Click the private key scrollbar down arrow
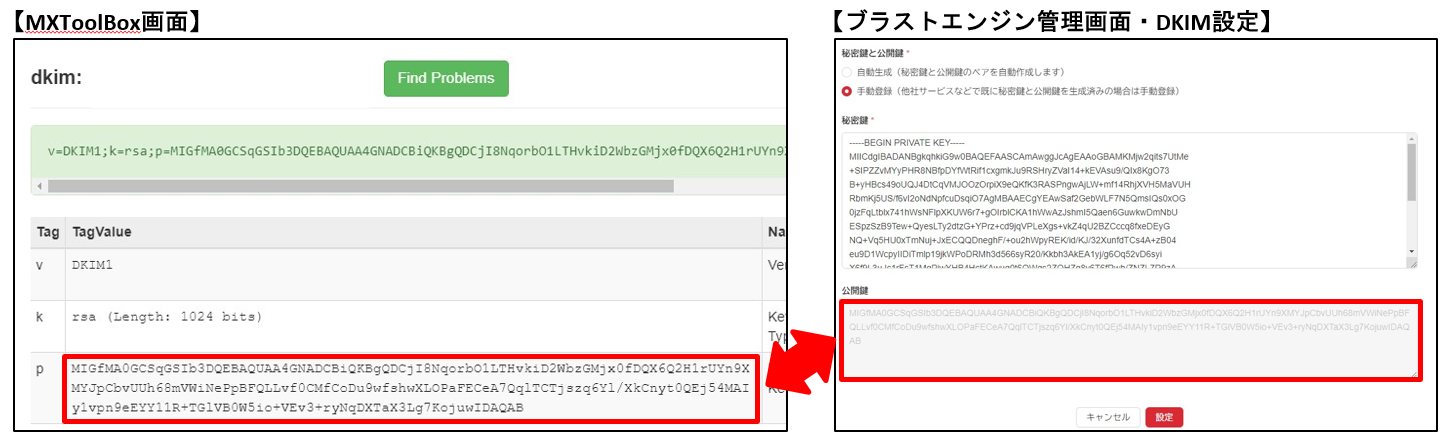1454x438 pixels. 1411,251
